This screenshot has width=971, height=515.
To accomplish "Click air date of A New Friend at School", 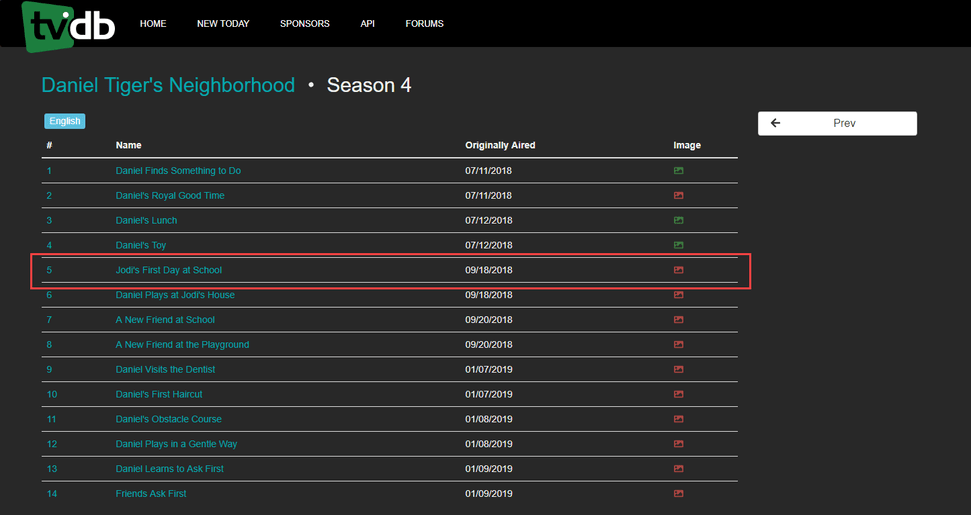I will [x=489, y=319].
